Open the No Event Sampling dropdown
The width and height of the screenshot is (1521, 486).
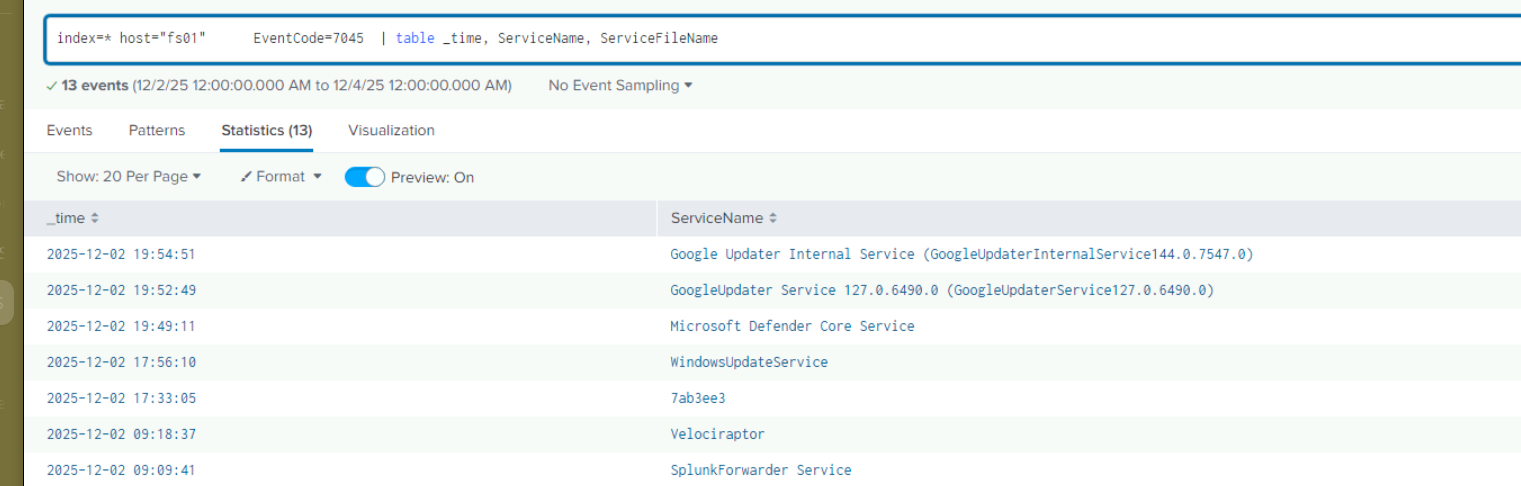click(620, 86)
